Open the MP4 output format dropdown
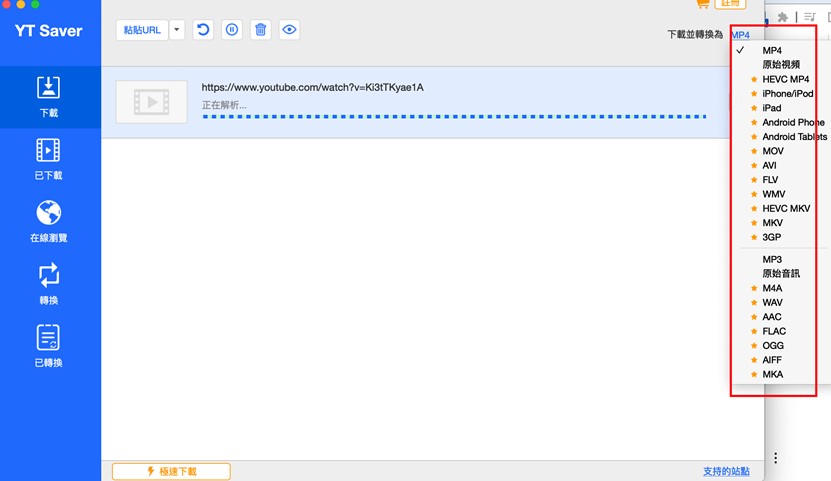 [x=740, y=35]
